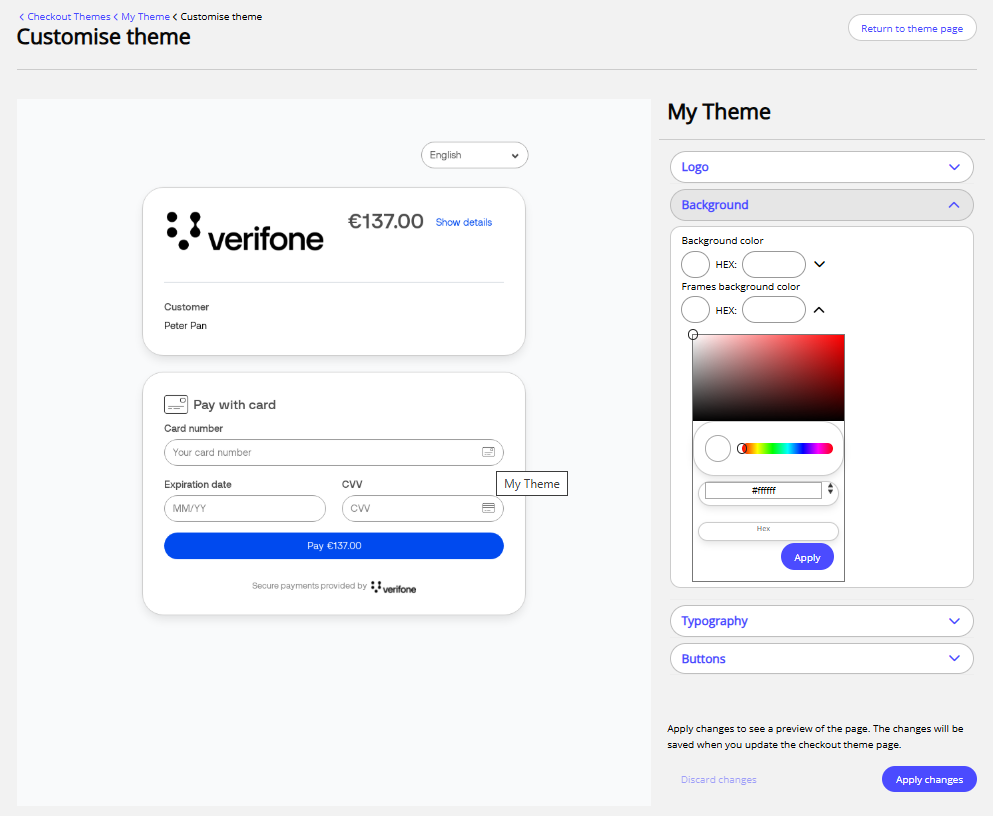Toggle color format with the up-down arrows
Screen dimensions: 993x816
coord(830,489)
